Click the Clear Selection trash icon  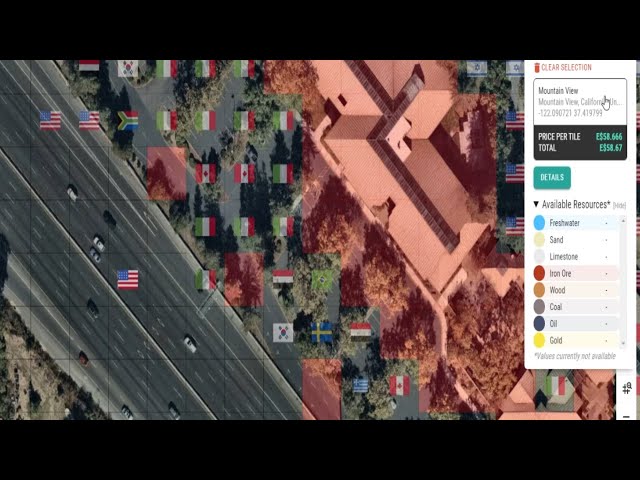click(537, 68)
